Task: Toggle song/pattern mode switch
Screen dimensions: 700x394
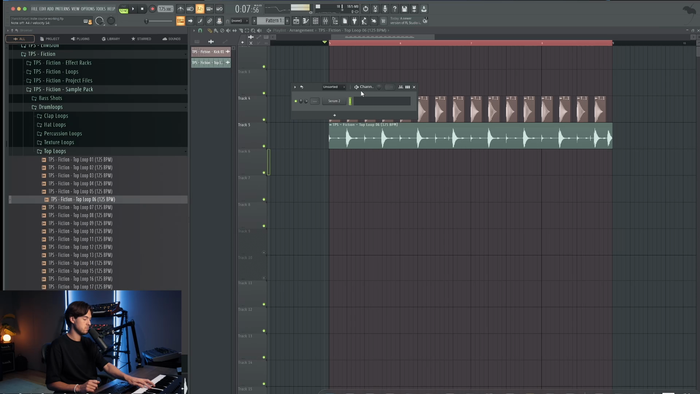Action: (123, 9)
